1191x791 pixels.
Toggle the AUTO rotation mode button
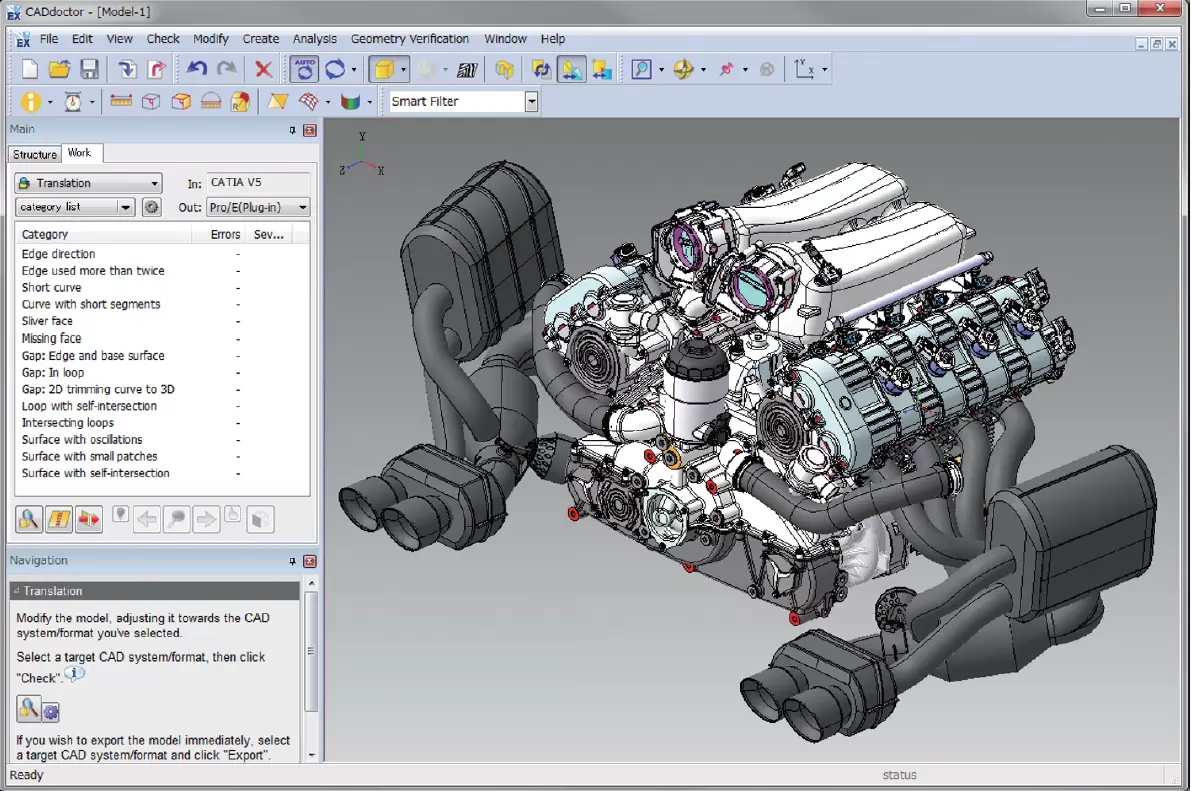(304, 69)
